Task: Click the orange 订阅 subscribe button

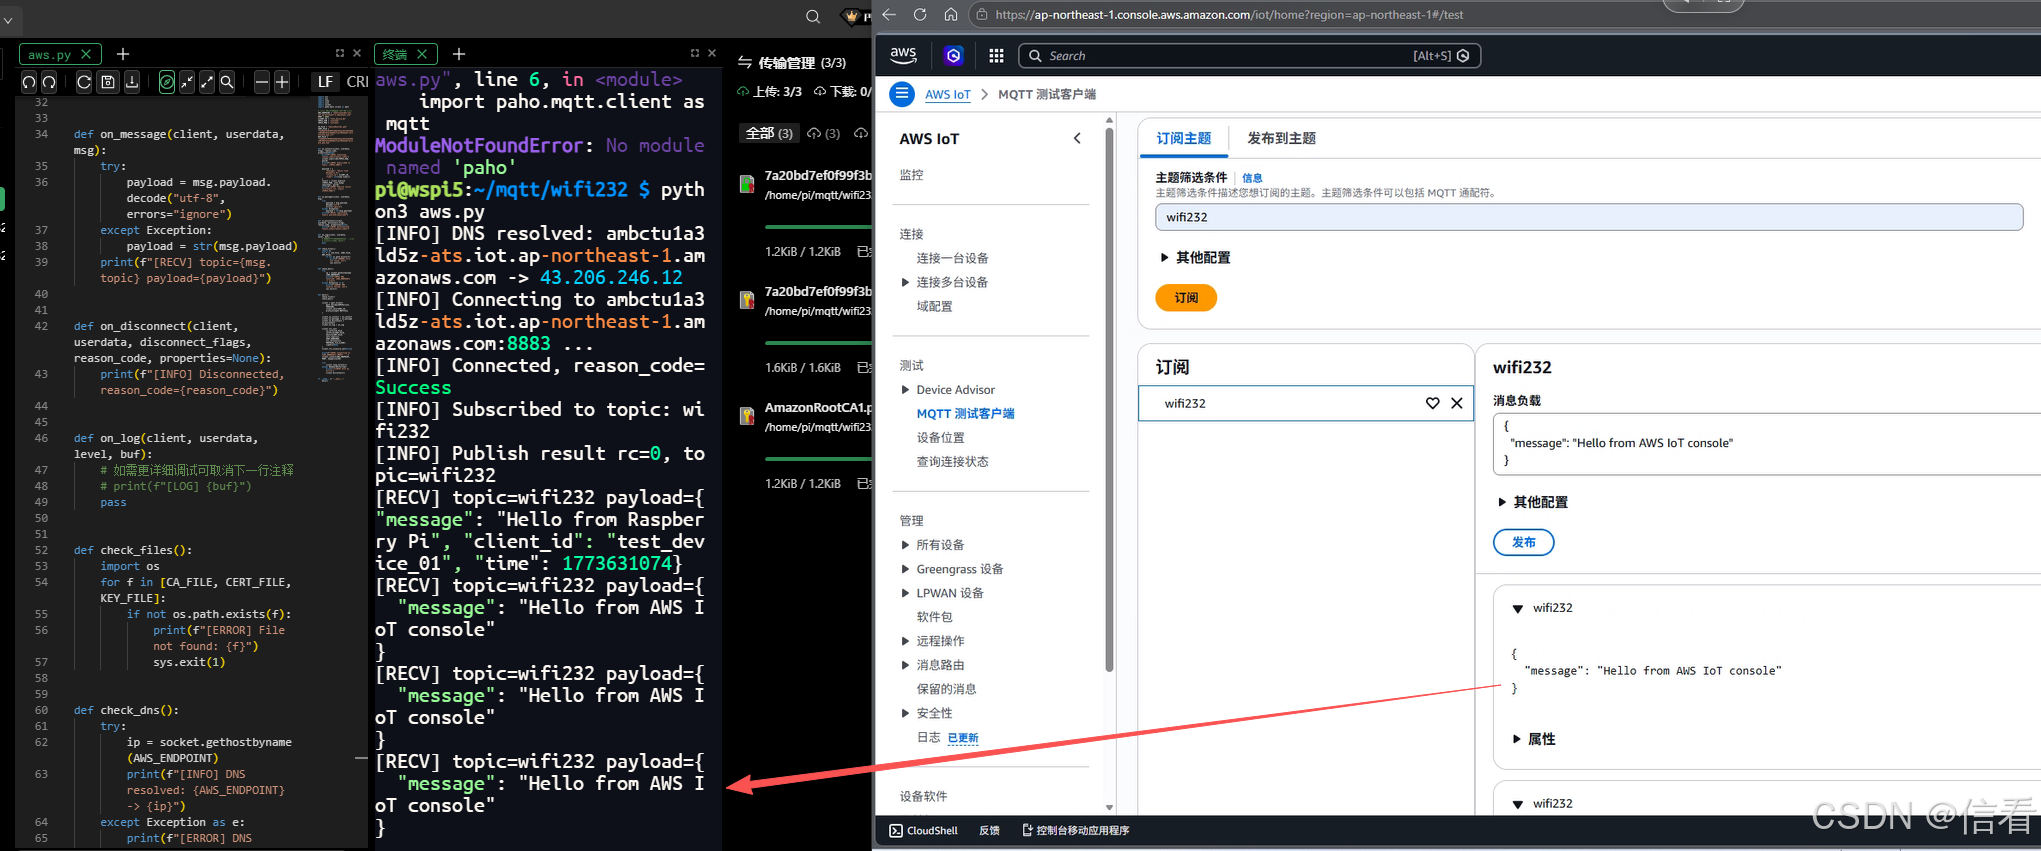Action: tap(1186, 298)
